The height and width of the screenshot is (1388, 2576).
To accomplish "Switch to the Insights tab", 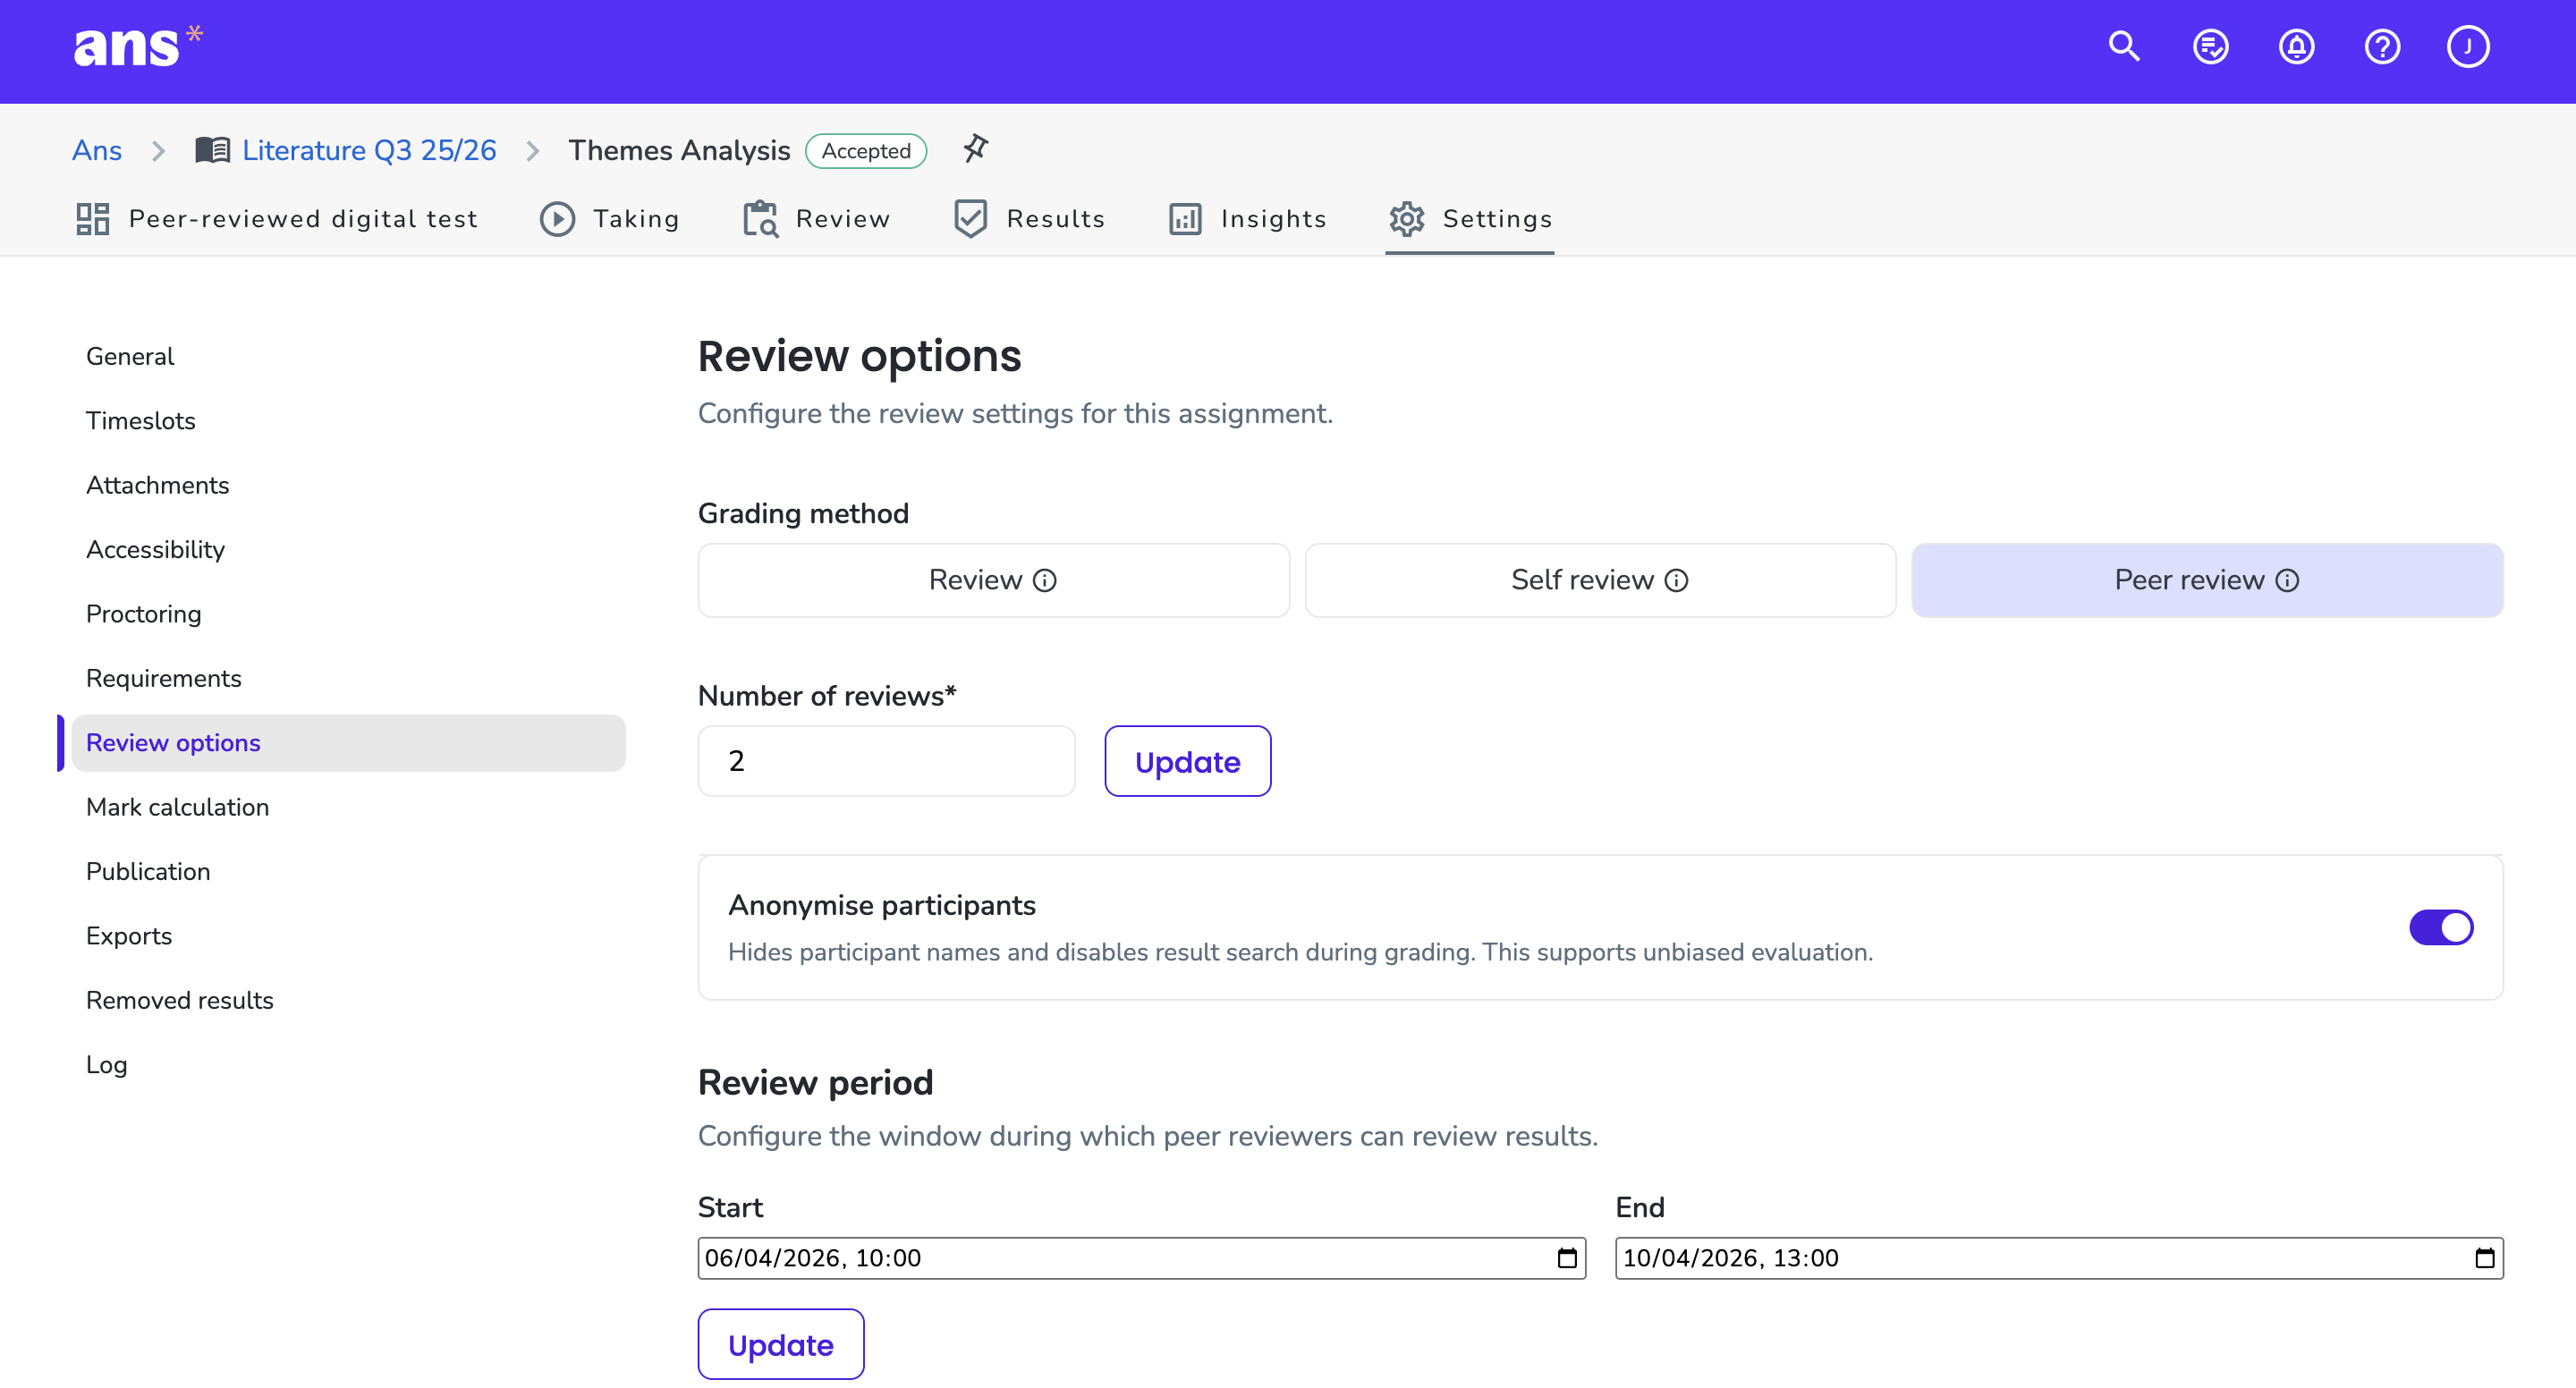I will [1247, 219].
